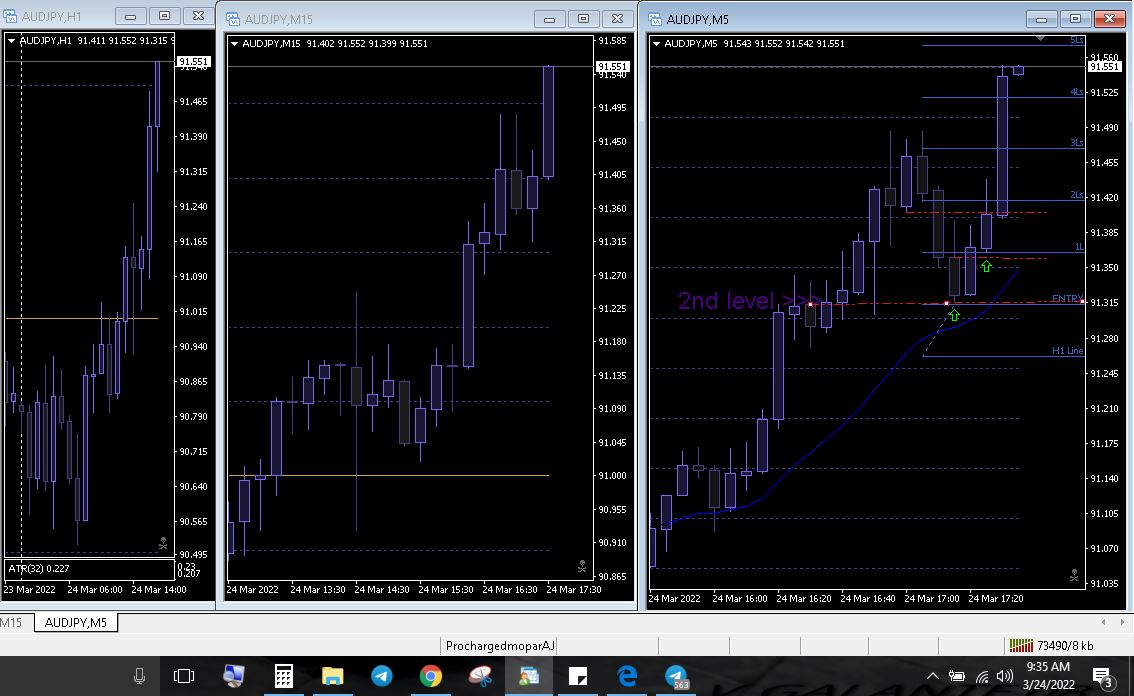Open the computer monitor app taskbar icon
The height and width of the screenshot is (696, 1134).
click(x=234, y=676)
